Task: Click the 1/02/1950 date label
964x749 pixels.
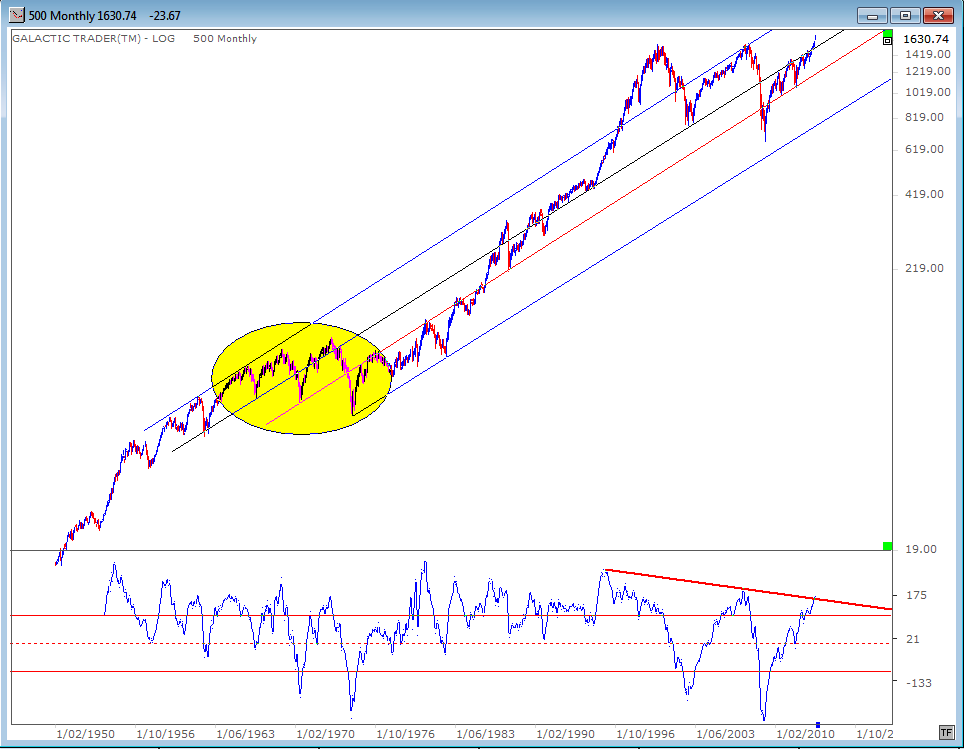Action: click(85, 734)
